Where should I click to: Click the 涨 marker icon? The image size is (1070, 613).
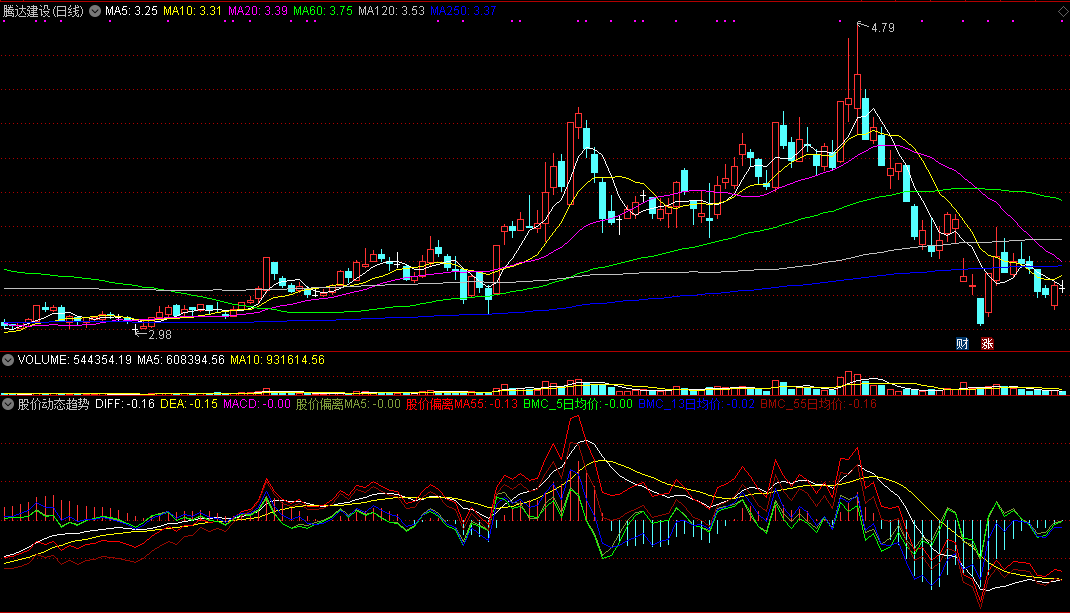click(x=987, y=343)
